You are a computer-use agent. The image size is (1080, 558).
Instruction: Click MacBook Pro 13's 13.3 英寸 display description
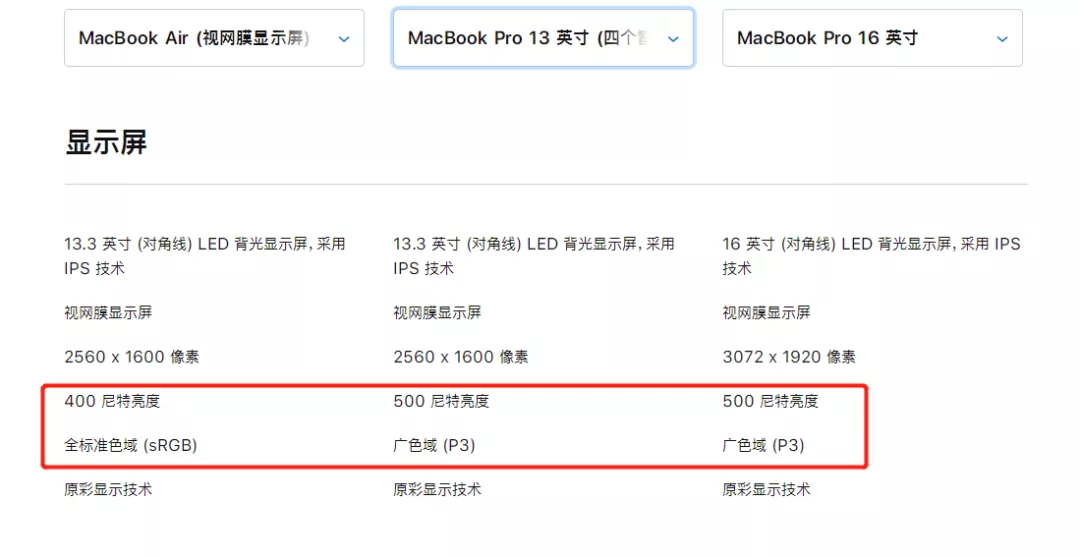pos(534,256)
